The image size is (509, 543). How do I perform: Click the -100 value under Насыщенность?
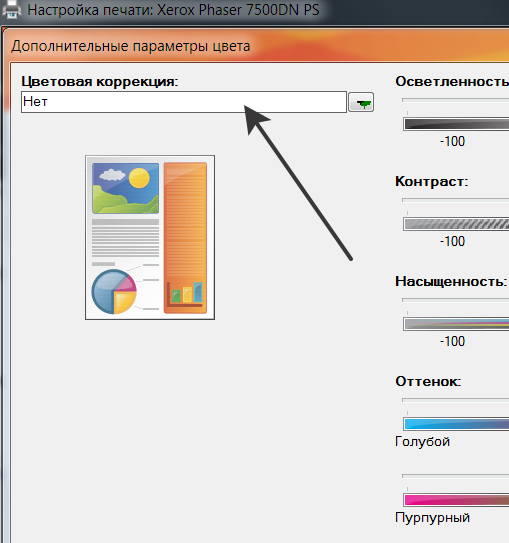pos(453,341)
